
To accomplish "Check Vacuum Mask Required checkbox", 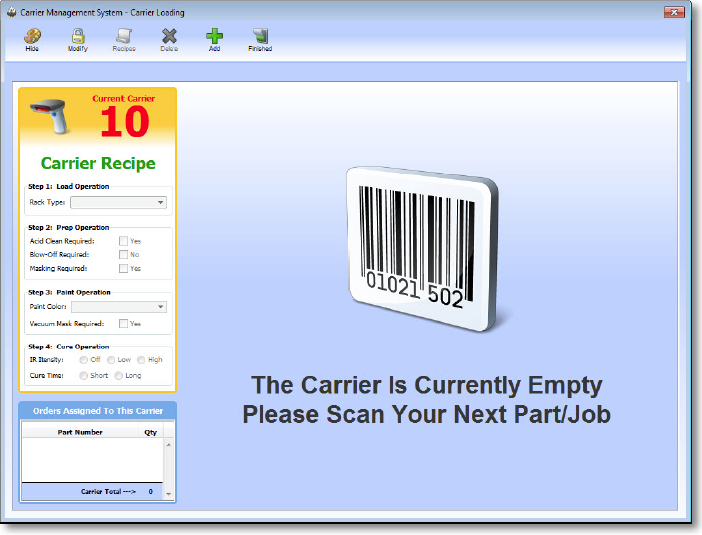I will coord(123,323).
